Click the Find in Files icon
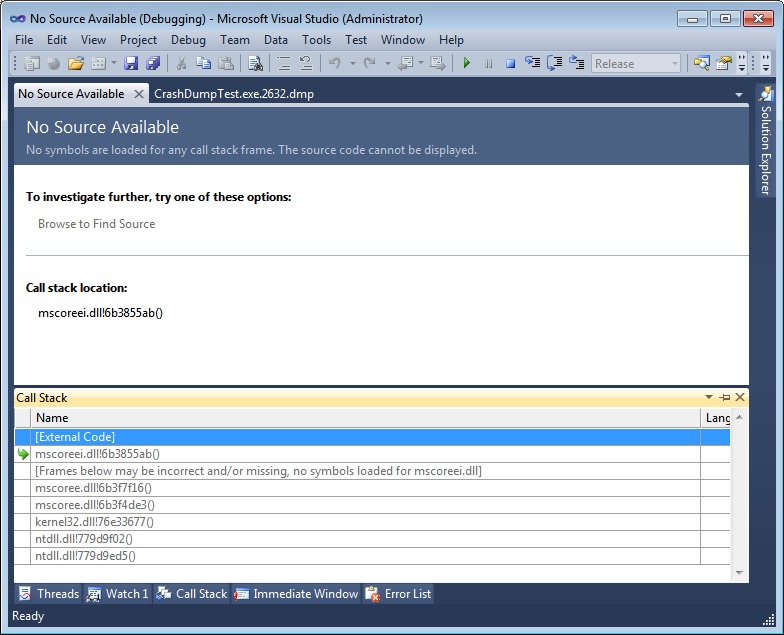 click(256, 64)
